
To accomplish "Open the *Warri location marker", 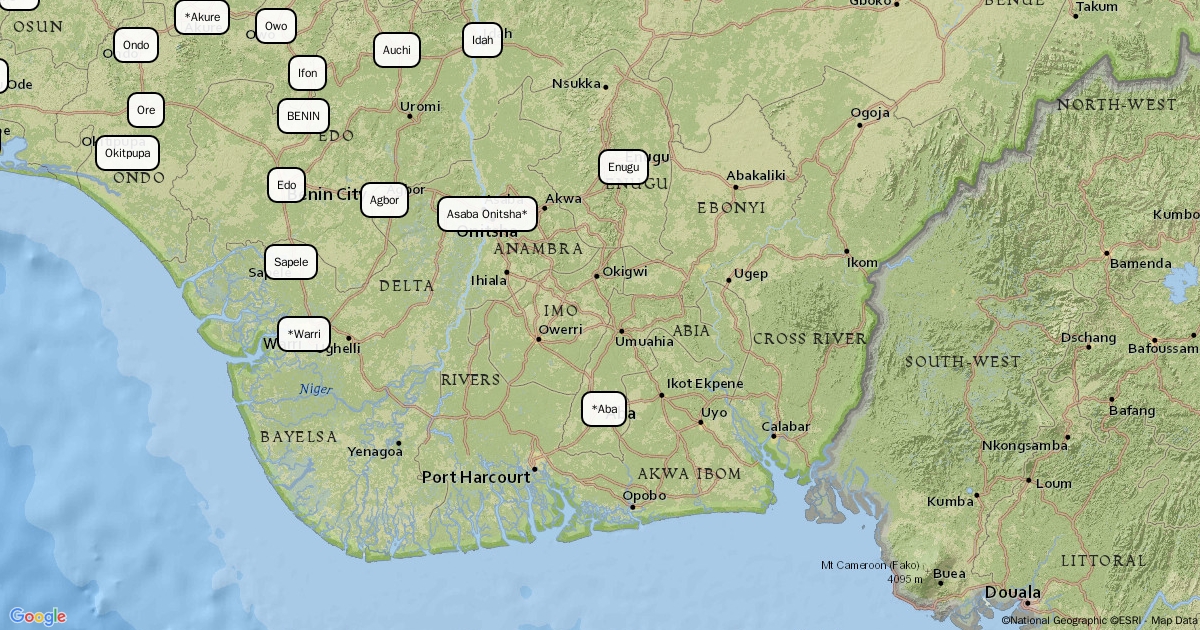I will tap(304, 334).
